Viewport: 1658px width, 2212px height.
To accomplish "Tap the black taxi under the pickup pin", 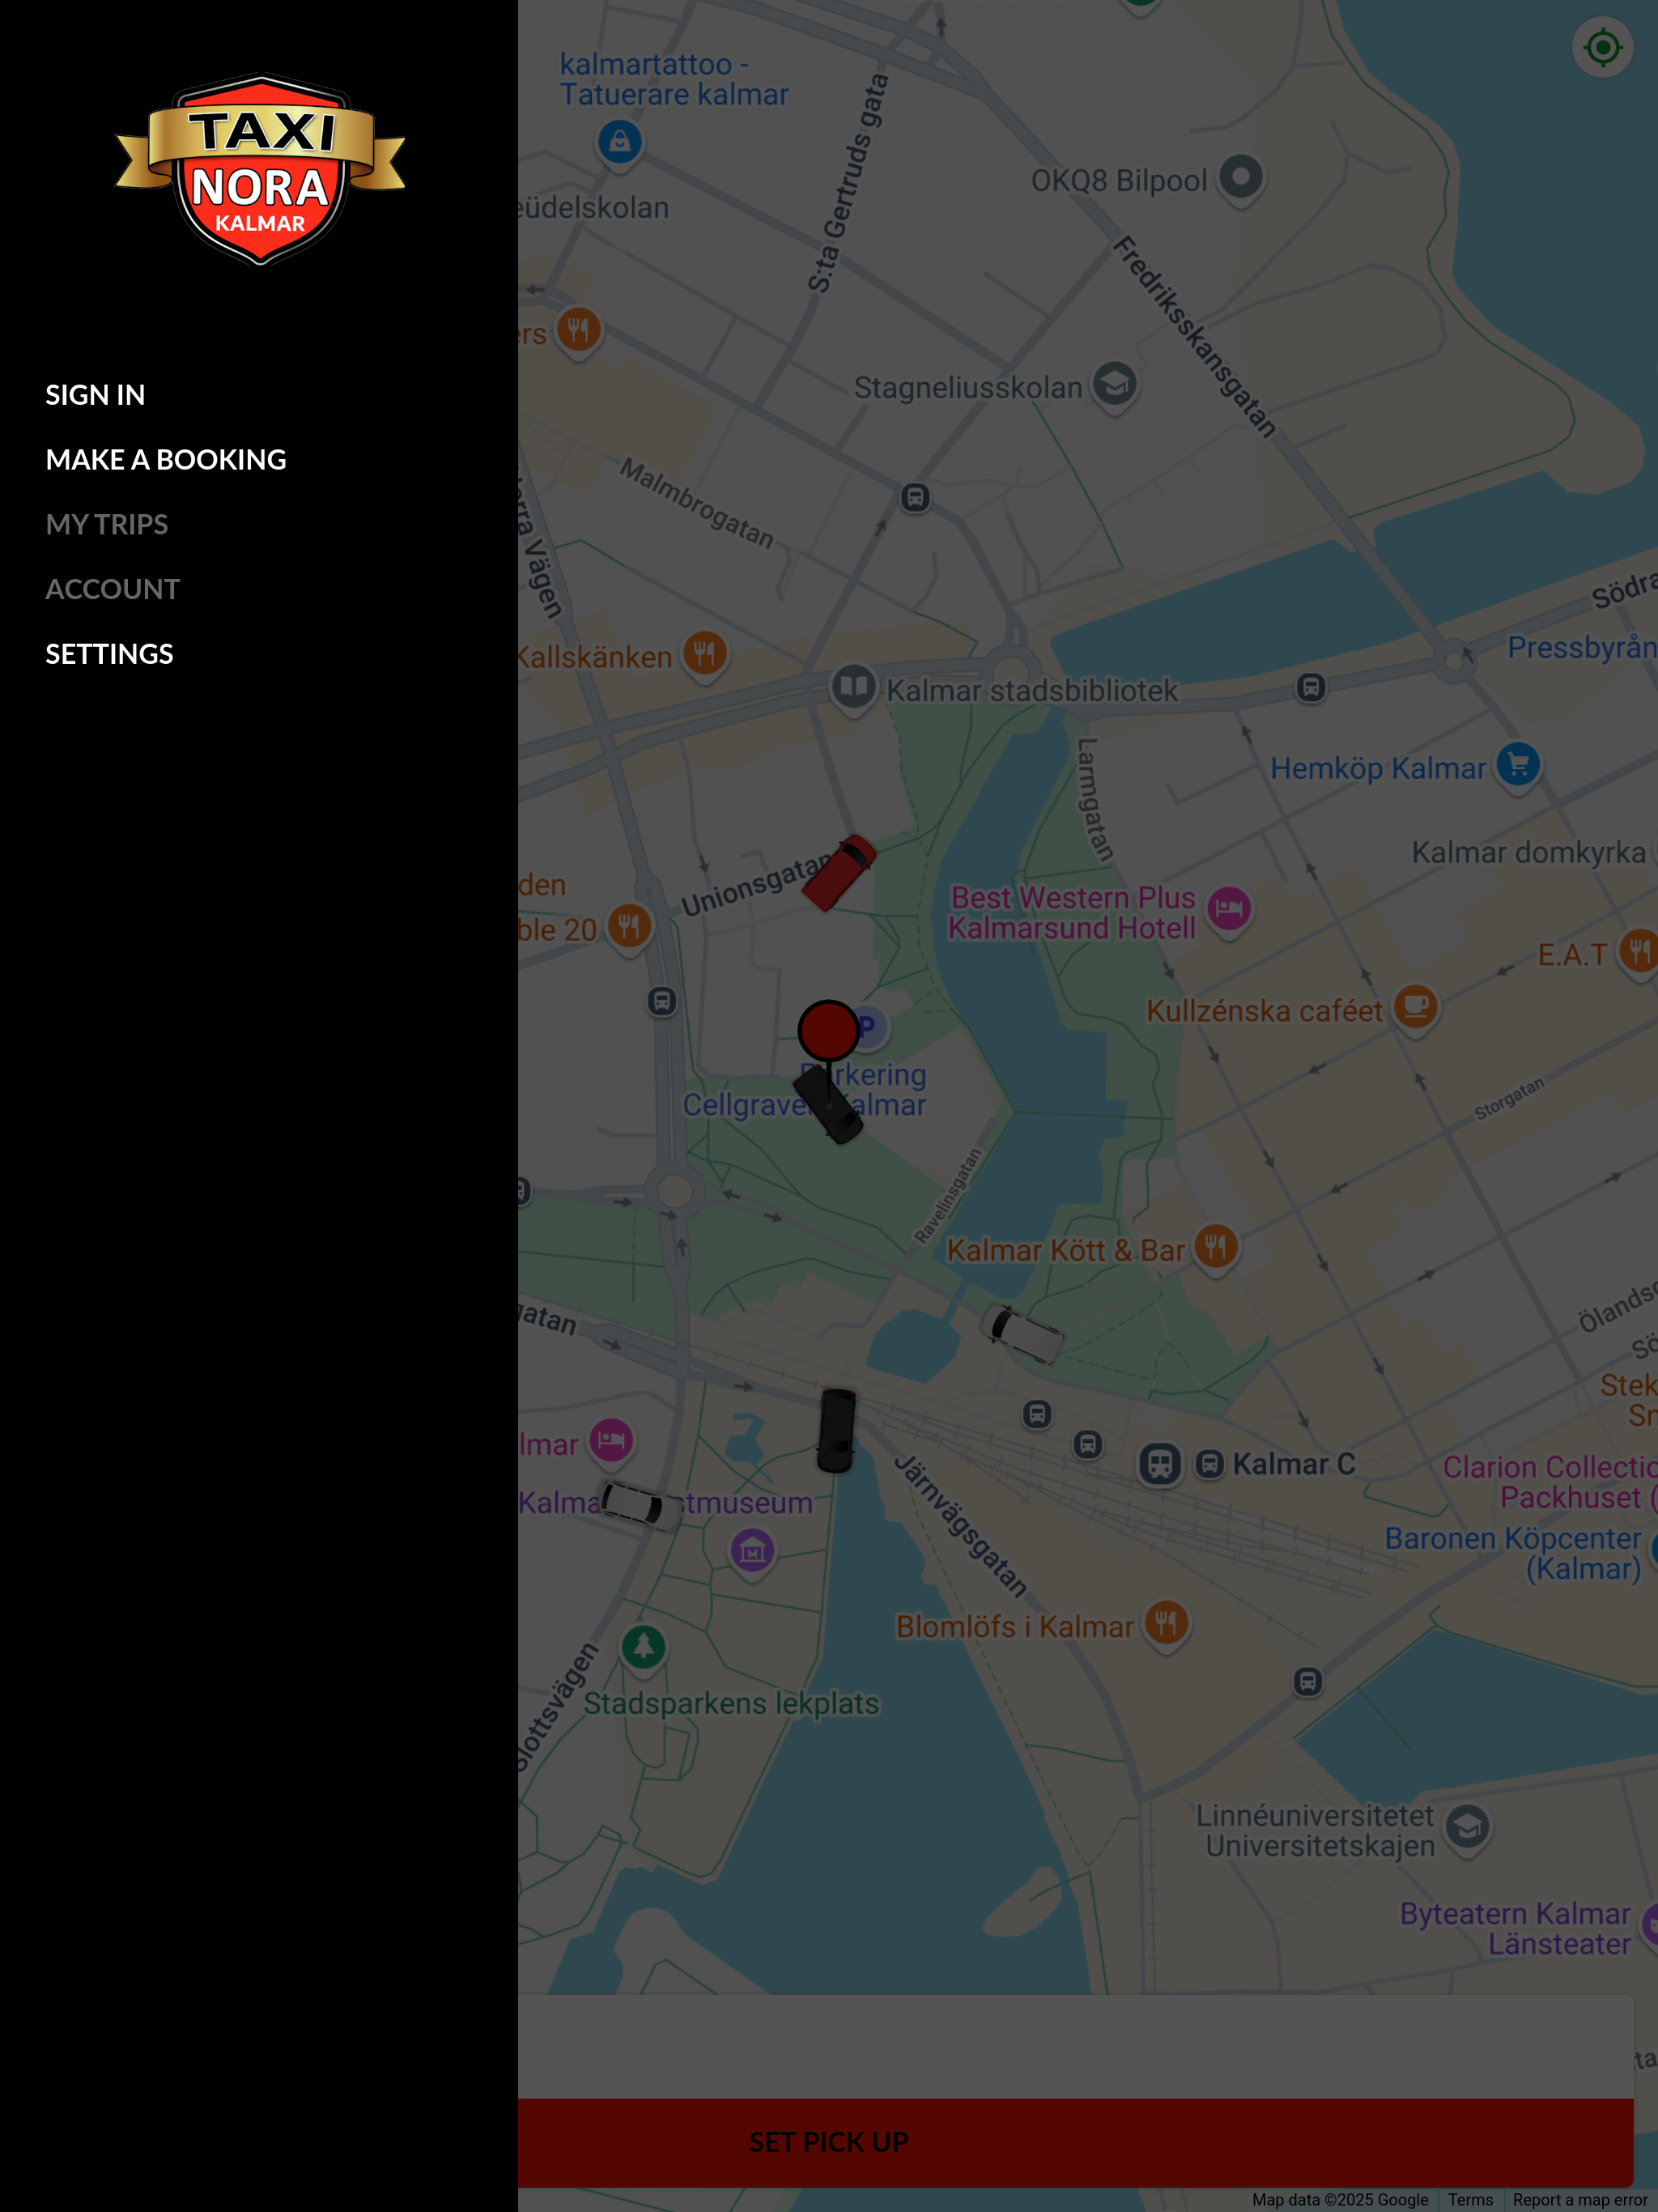I will pyautogui.click(x=828, y=1105).
